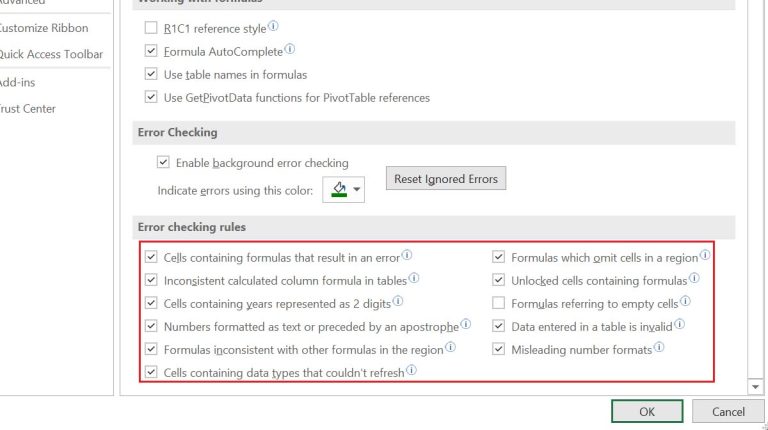Click the paint bucket error color icon
This screenshot has height=430, width=768.
[339, 190]
